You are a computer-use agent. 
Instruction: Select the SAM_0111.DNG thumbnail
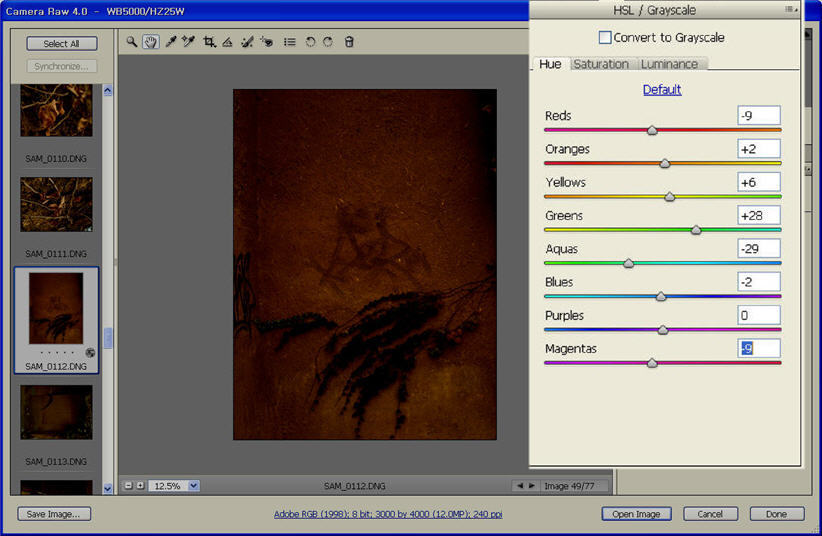click(x=57, y=205)
